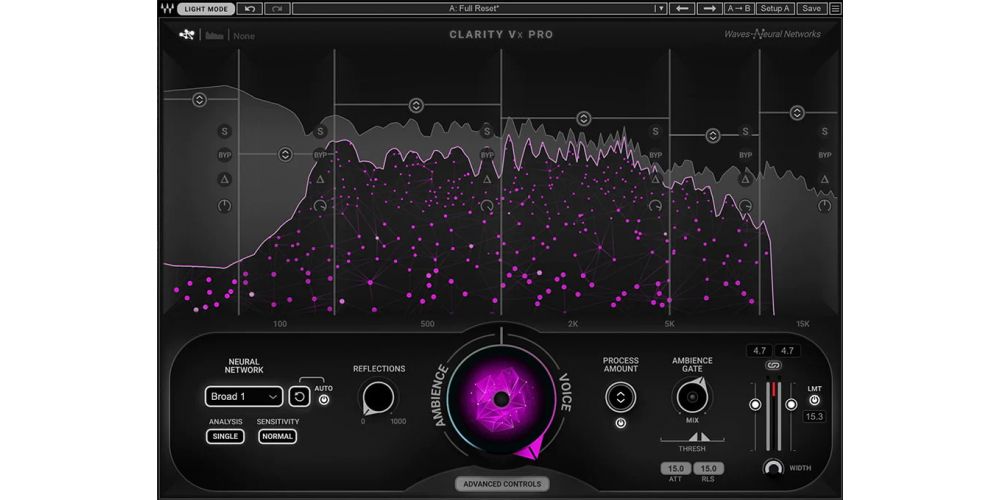Click the left 4.7 output value box
Screen dimensions: 1000x500
coord(759,351)
